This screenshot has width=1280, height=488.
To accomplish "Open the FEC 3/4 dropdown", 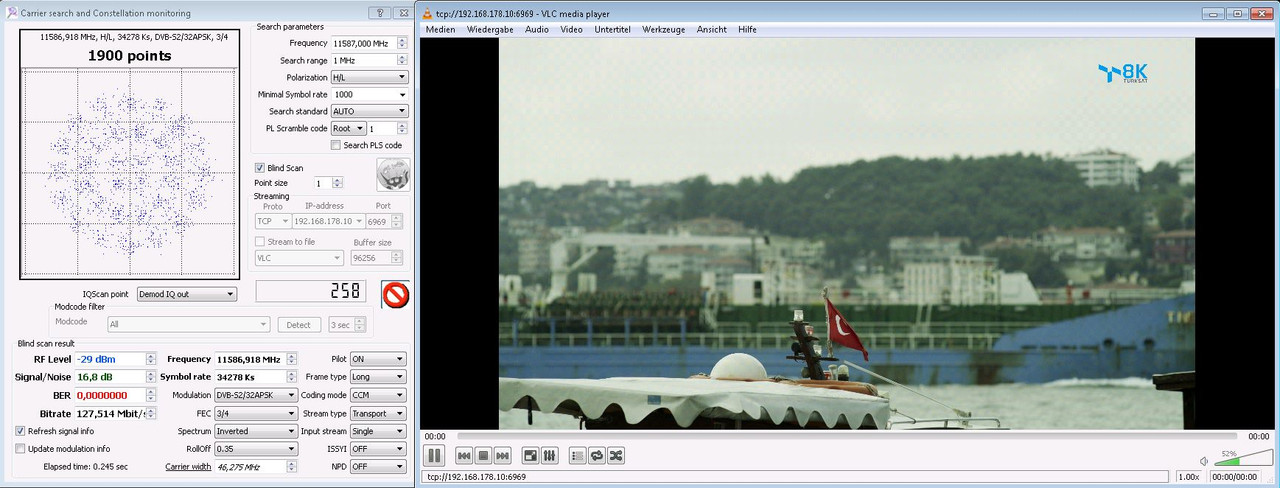I will (x=256, y=413).
